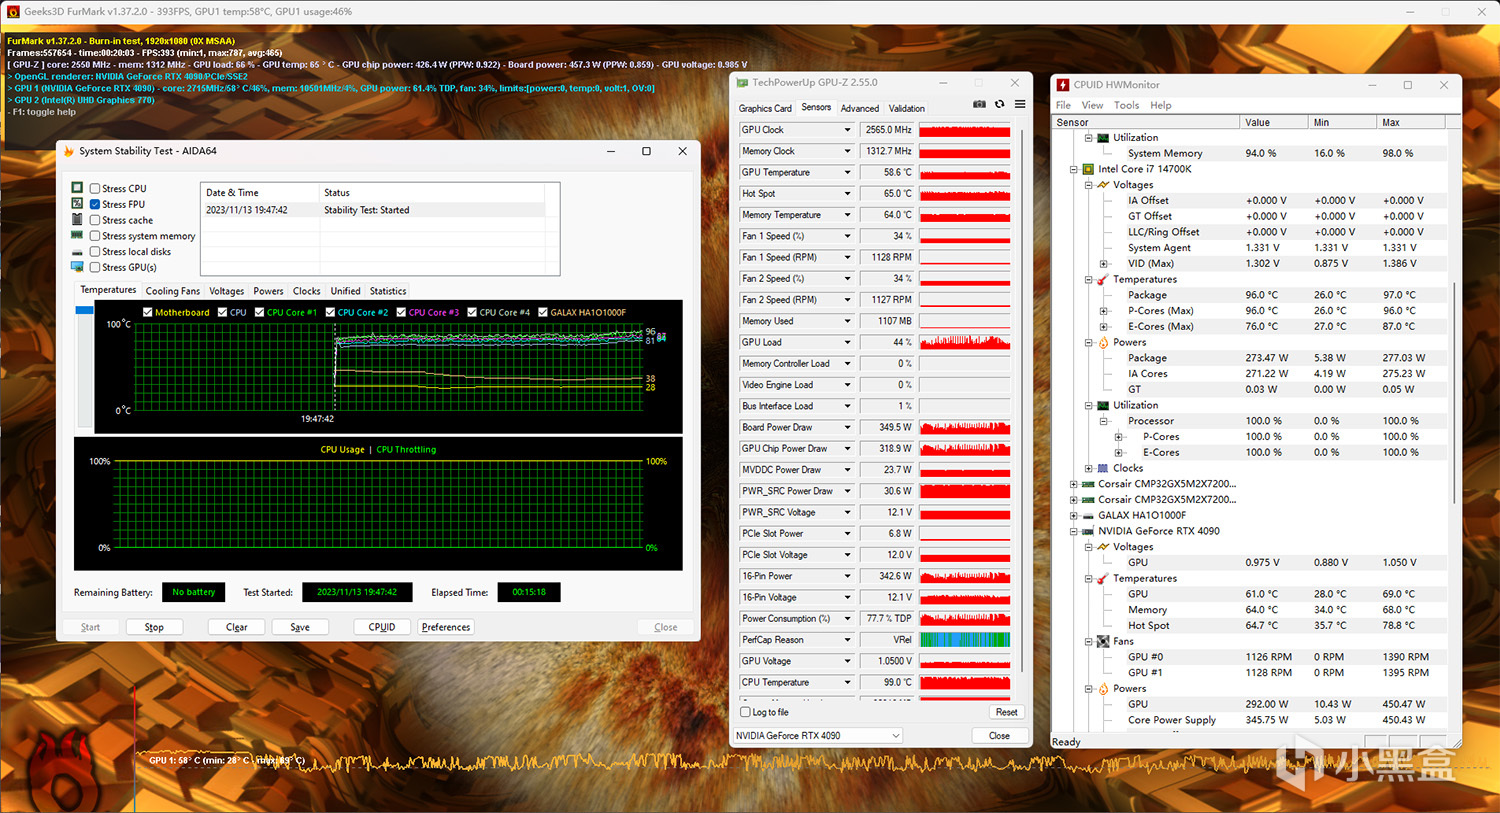Click the monitor icon beside Stress GPU(s)
Image resolution: width=1500 pixels, height=813 pixels.
(x=78, y=267)
